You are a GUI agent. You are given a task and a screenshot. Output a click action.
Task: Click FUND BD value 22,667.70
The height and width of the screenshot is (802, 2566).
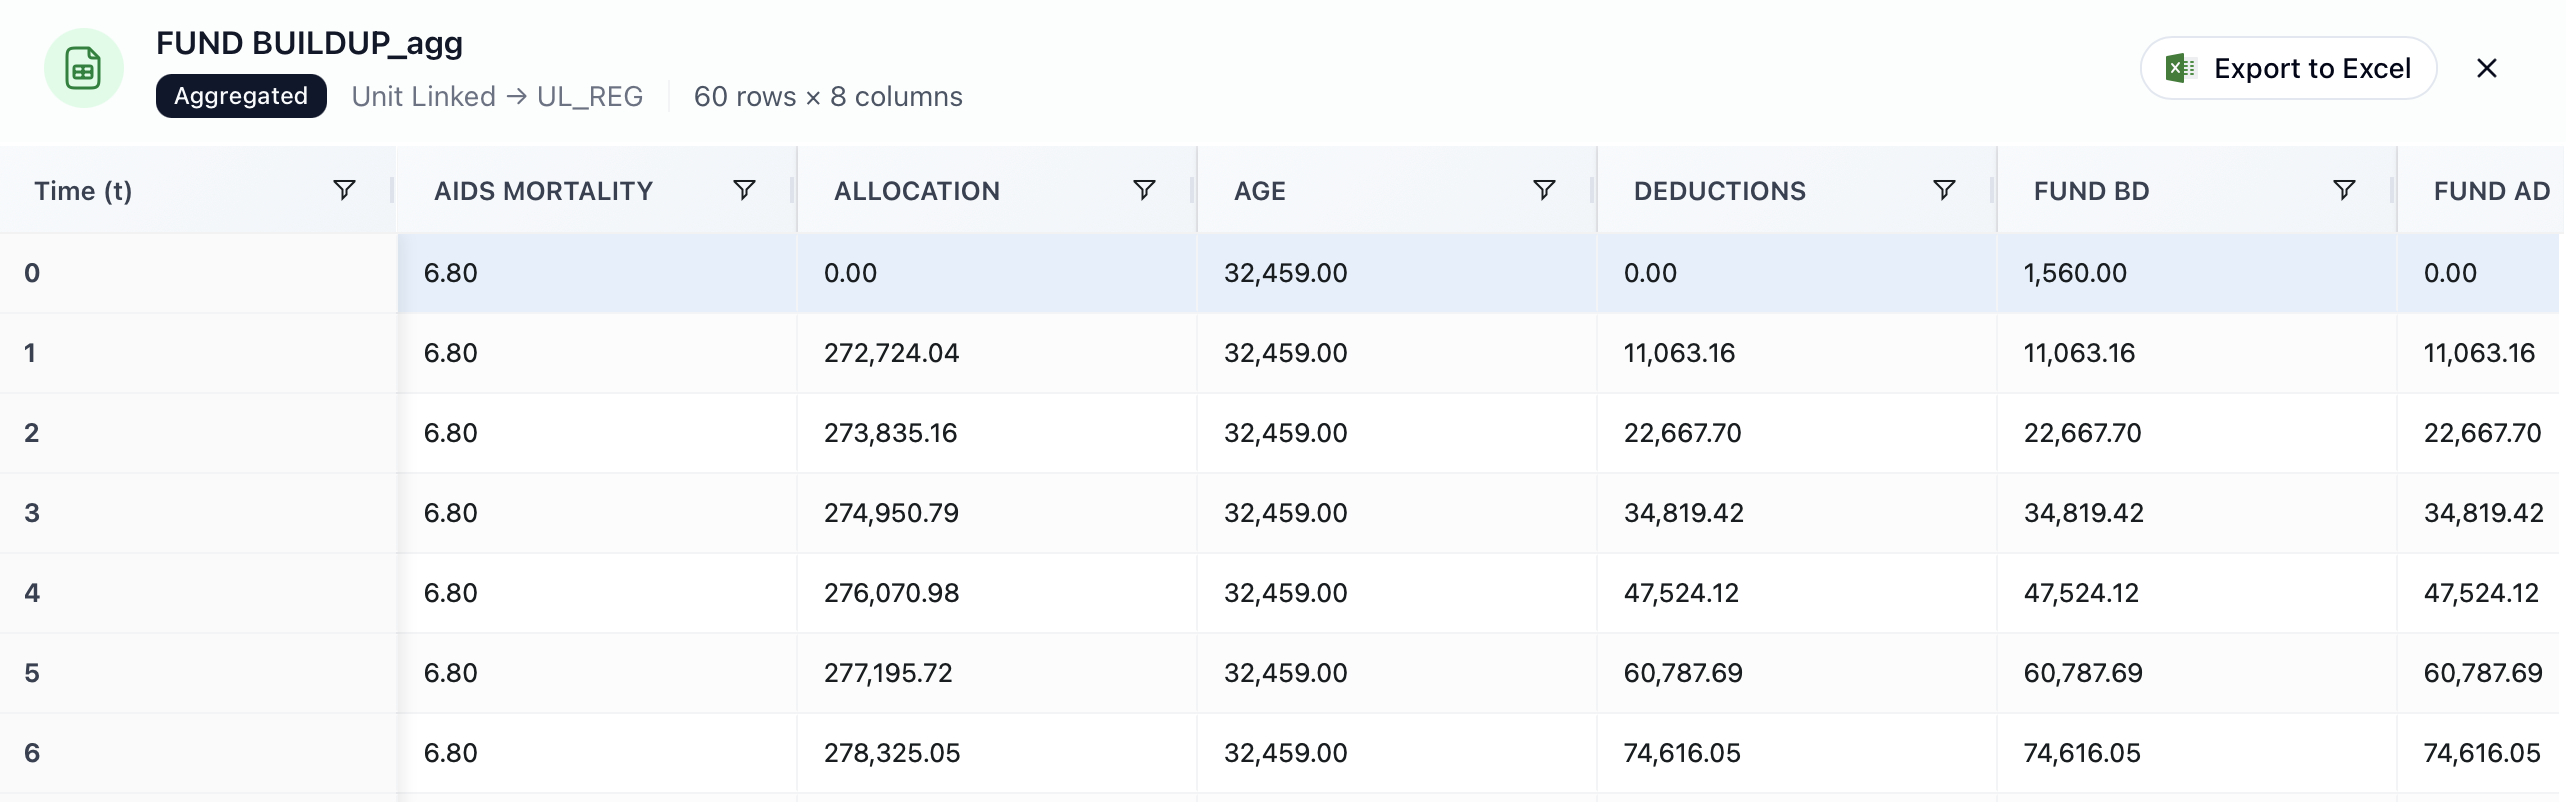[x=2082, y=433]
